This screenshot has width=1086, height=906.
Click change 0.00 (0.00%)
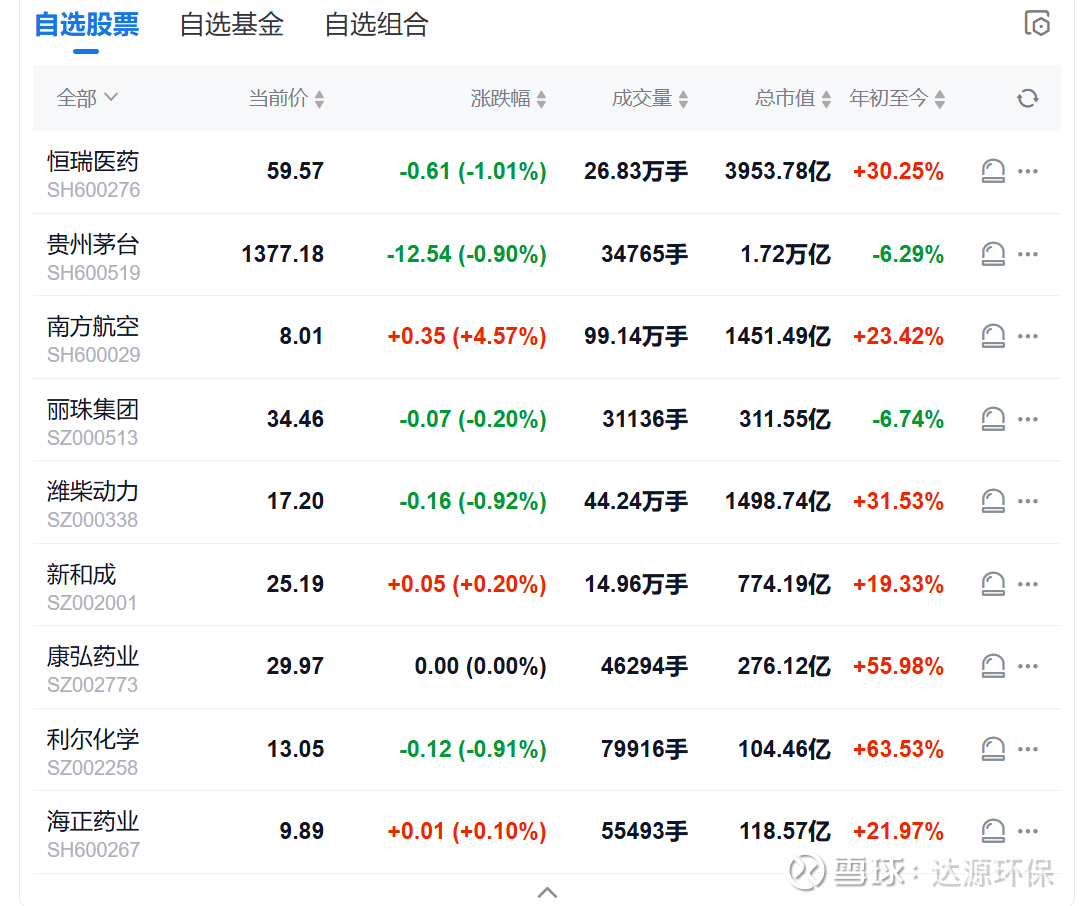click(x=480, y=666)
